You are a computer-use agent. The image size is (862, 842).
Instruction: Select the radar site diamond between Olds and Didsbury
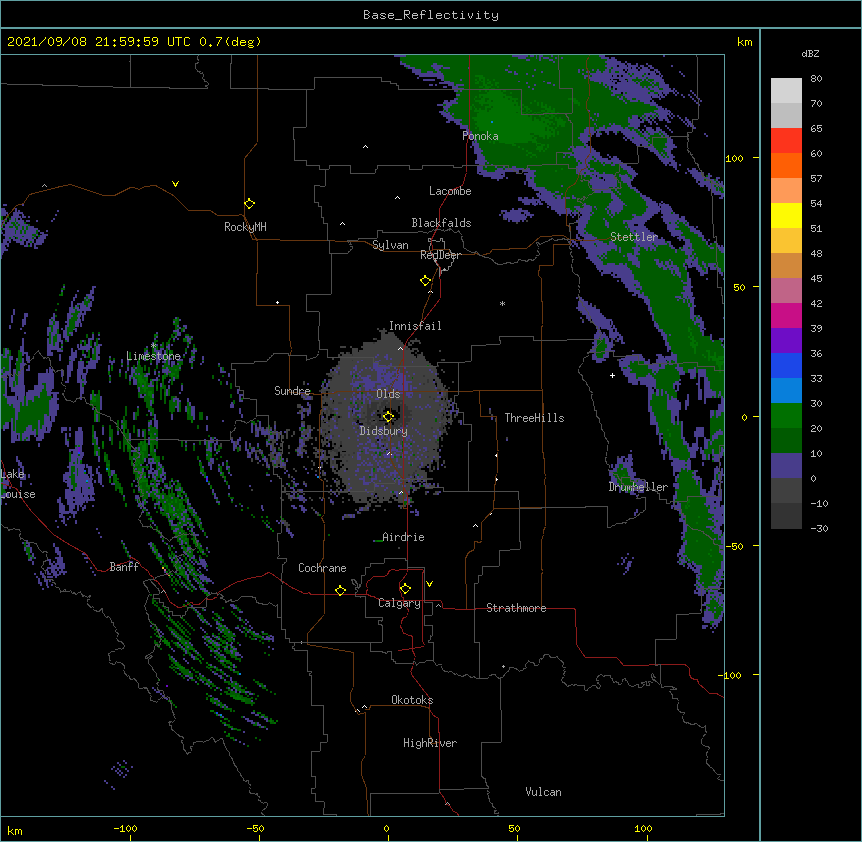(388, 417)
